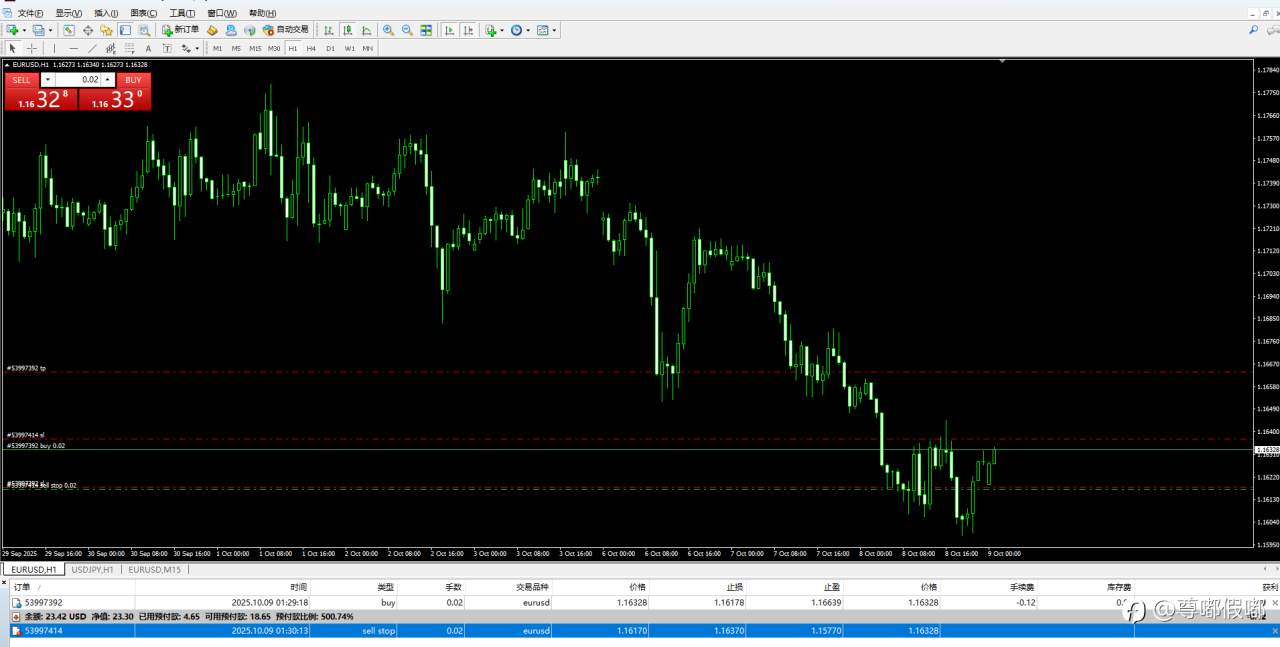This screenshot has width=1280, height=647.
Task: Click the red BUY button
Action: (133, 80)
